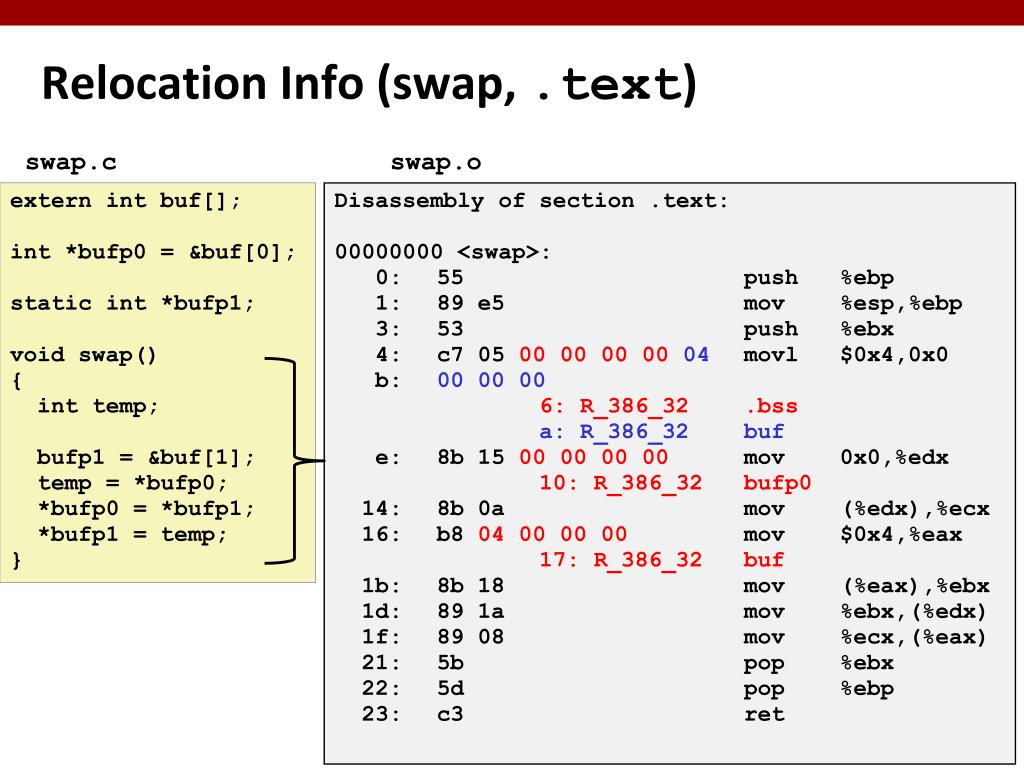Select the "movl $0x4,0x0" instruction
Viewport: 1024px width, 768px height.
(846, 355)
